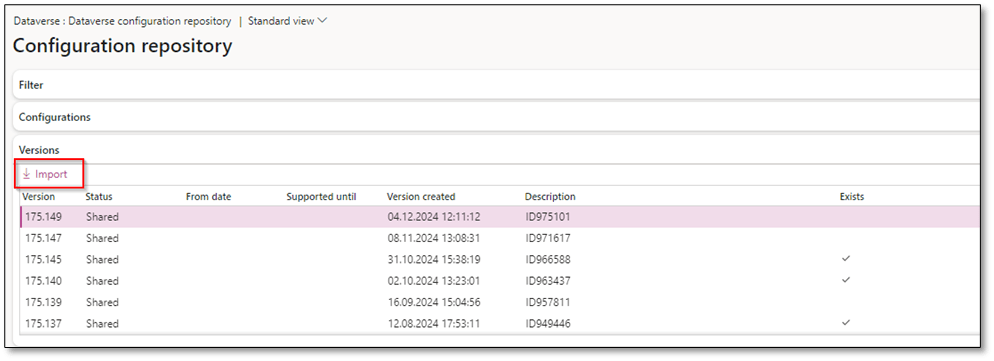Click created date 31.10.2024 15:38:19
The height and width of the screenshot is (361, 994).
(x=434, y=259)
